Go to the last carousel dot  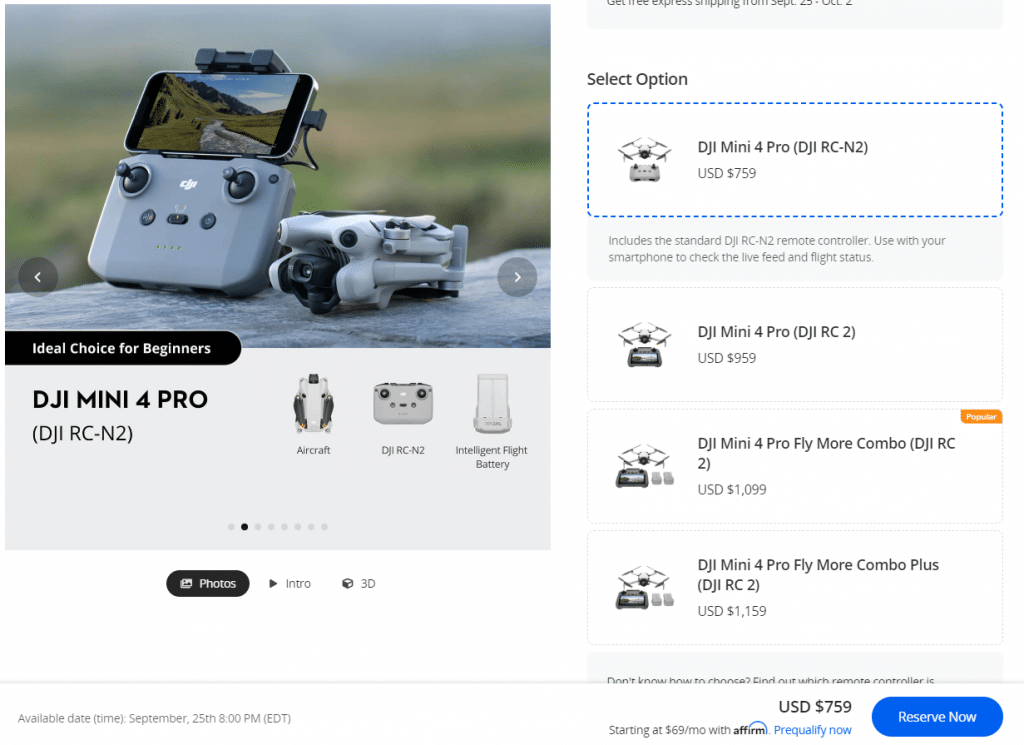(x=325, y=526)
